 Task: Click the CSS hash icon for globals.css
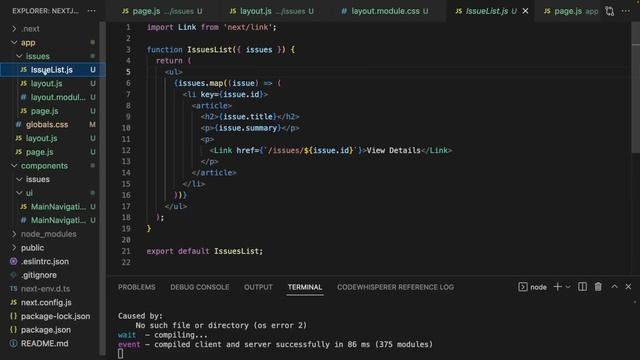click(x=18, y=124)
